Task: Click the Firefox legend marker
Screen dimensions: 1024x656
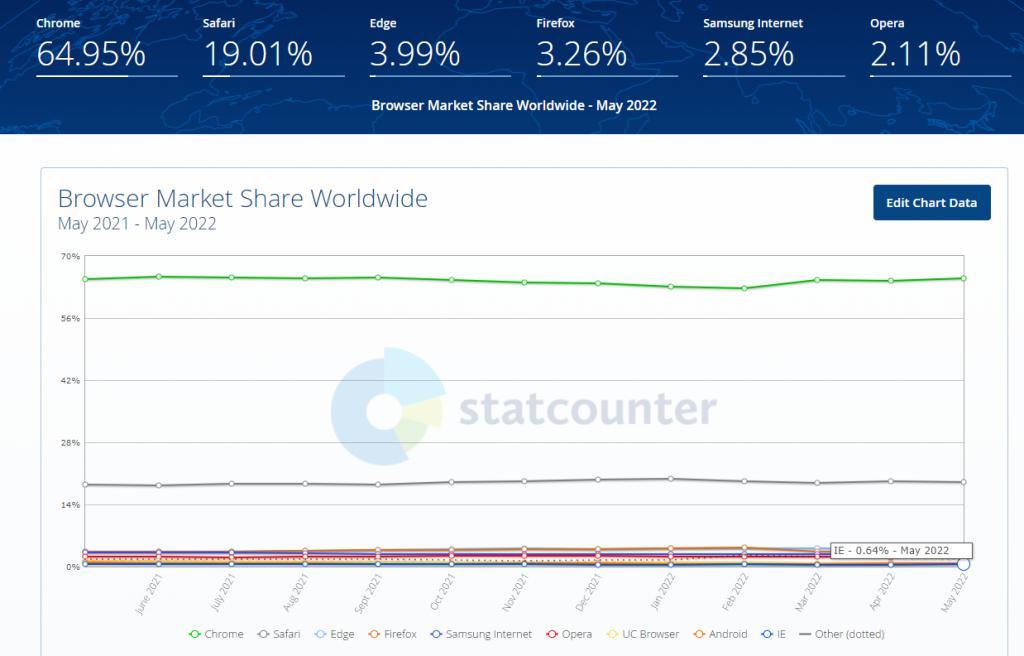Action: click(375, 634)
